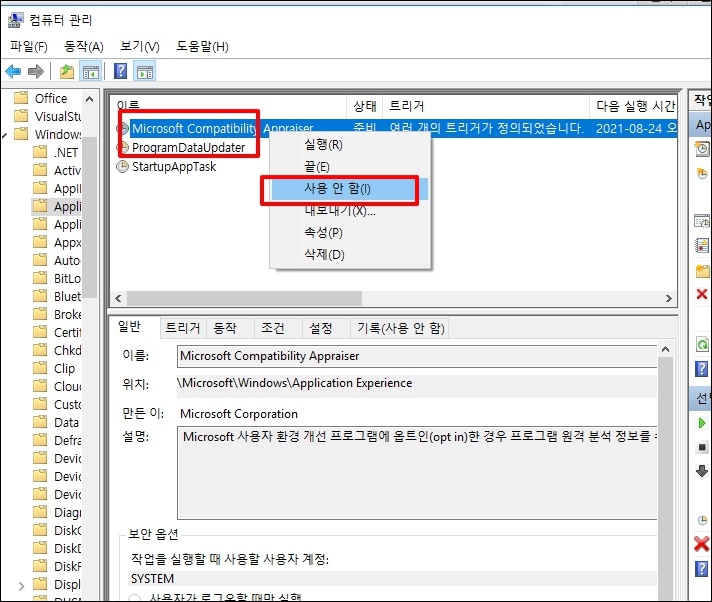Choose 실행(R) from the context menu
The height and width of the screenshot is (602, 712).
click(x=350, y=145)
